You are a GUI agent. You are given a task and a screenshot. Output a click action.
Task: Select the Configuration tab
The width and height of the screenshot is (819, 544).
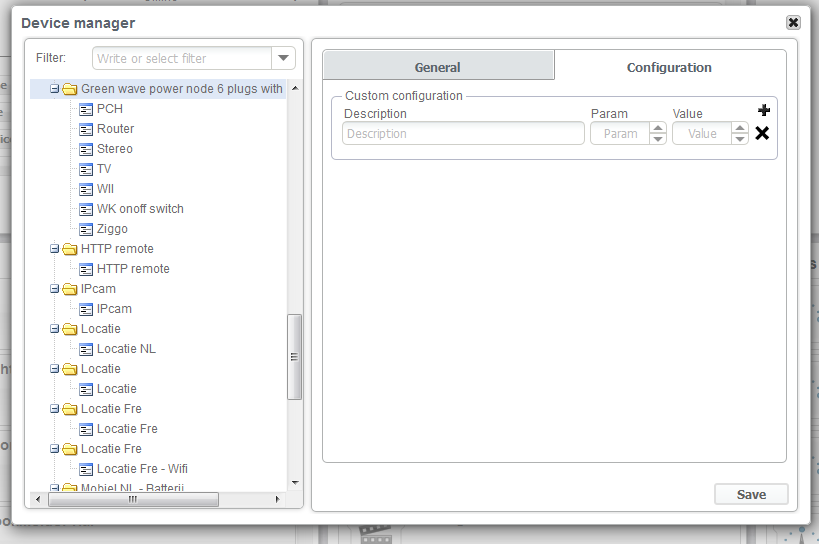(669, 67)
